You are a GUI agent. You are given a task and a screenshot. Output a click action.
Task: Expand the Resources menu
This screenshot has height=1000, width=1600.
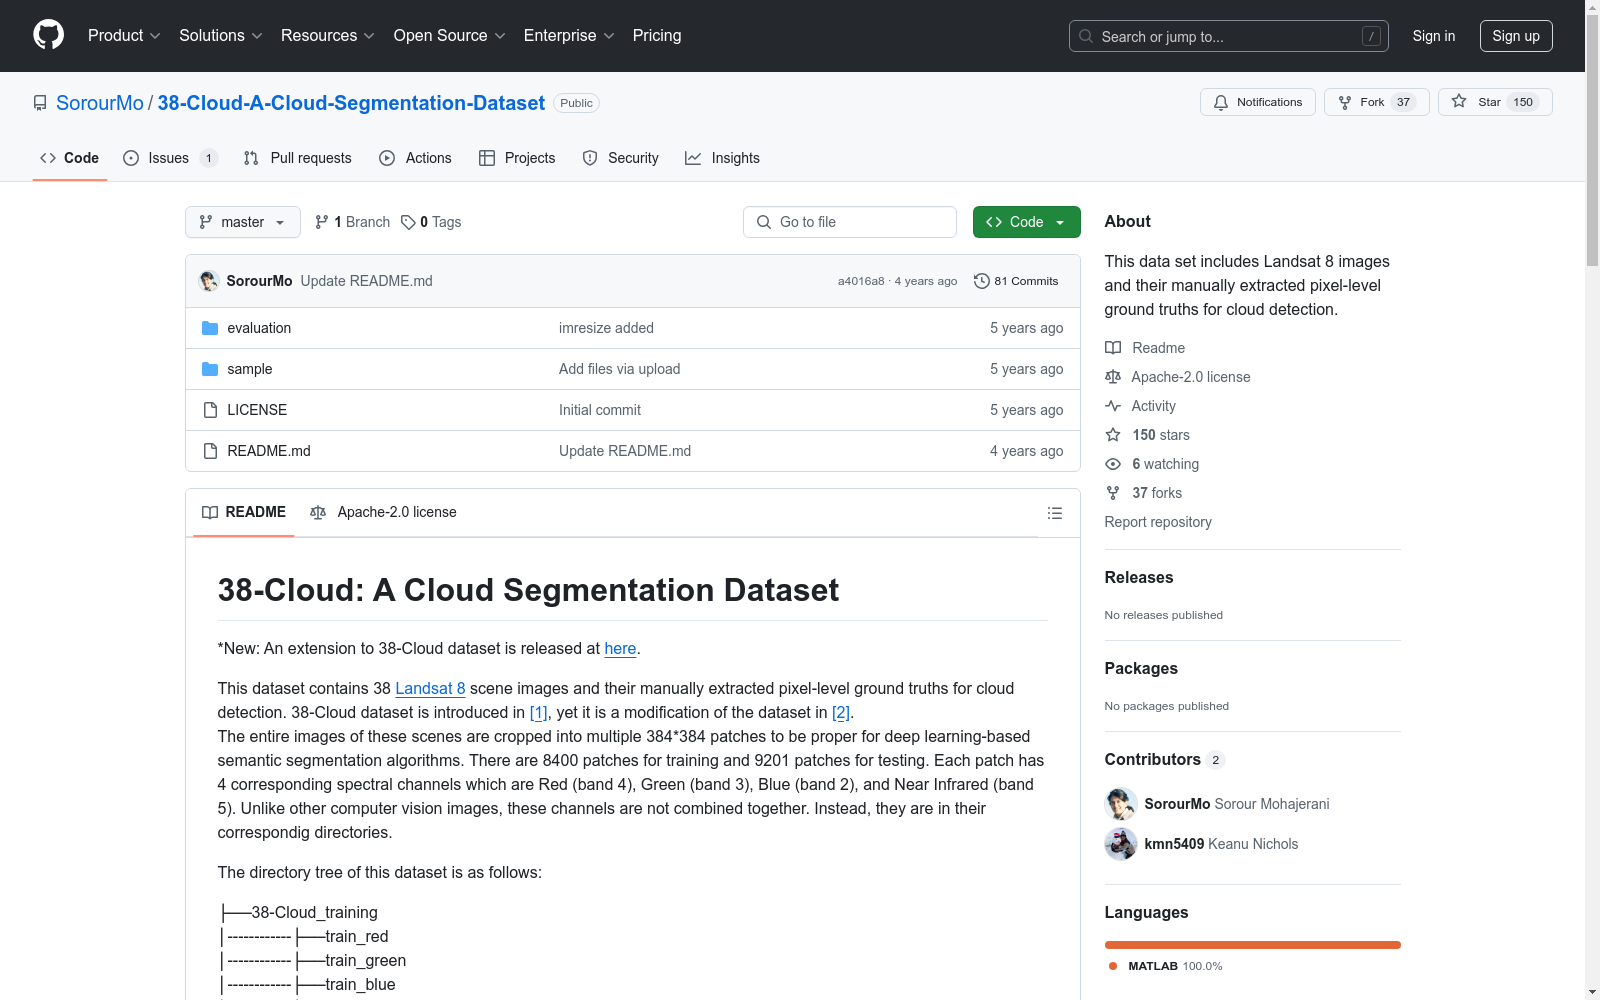(x=328, y=36)
